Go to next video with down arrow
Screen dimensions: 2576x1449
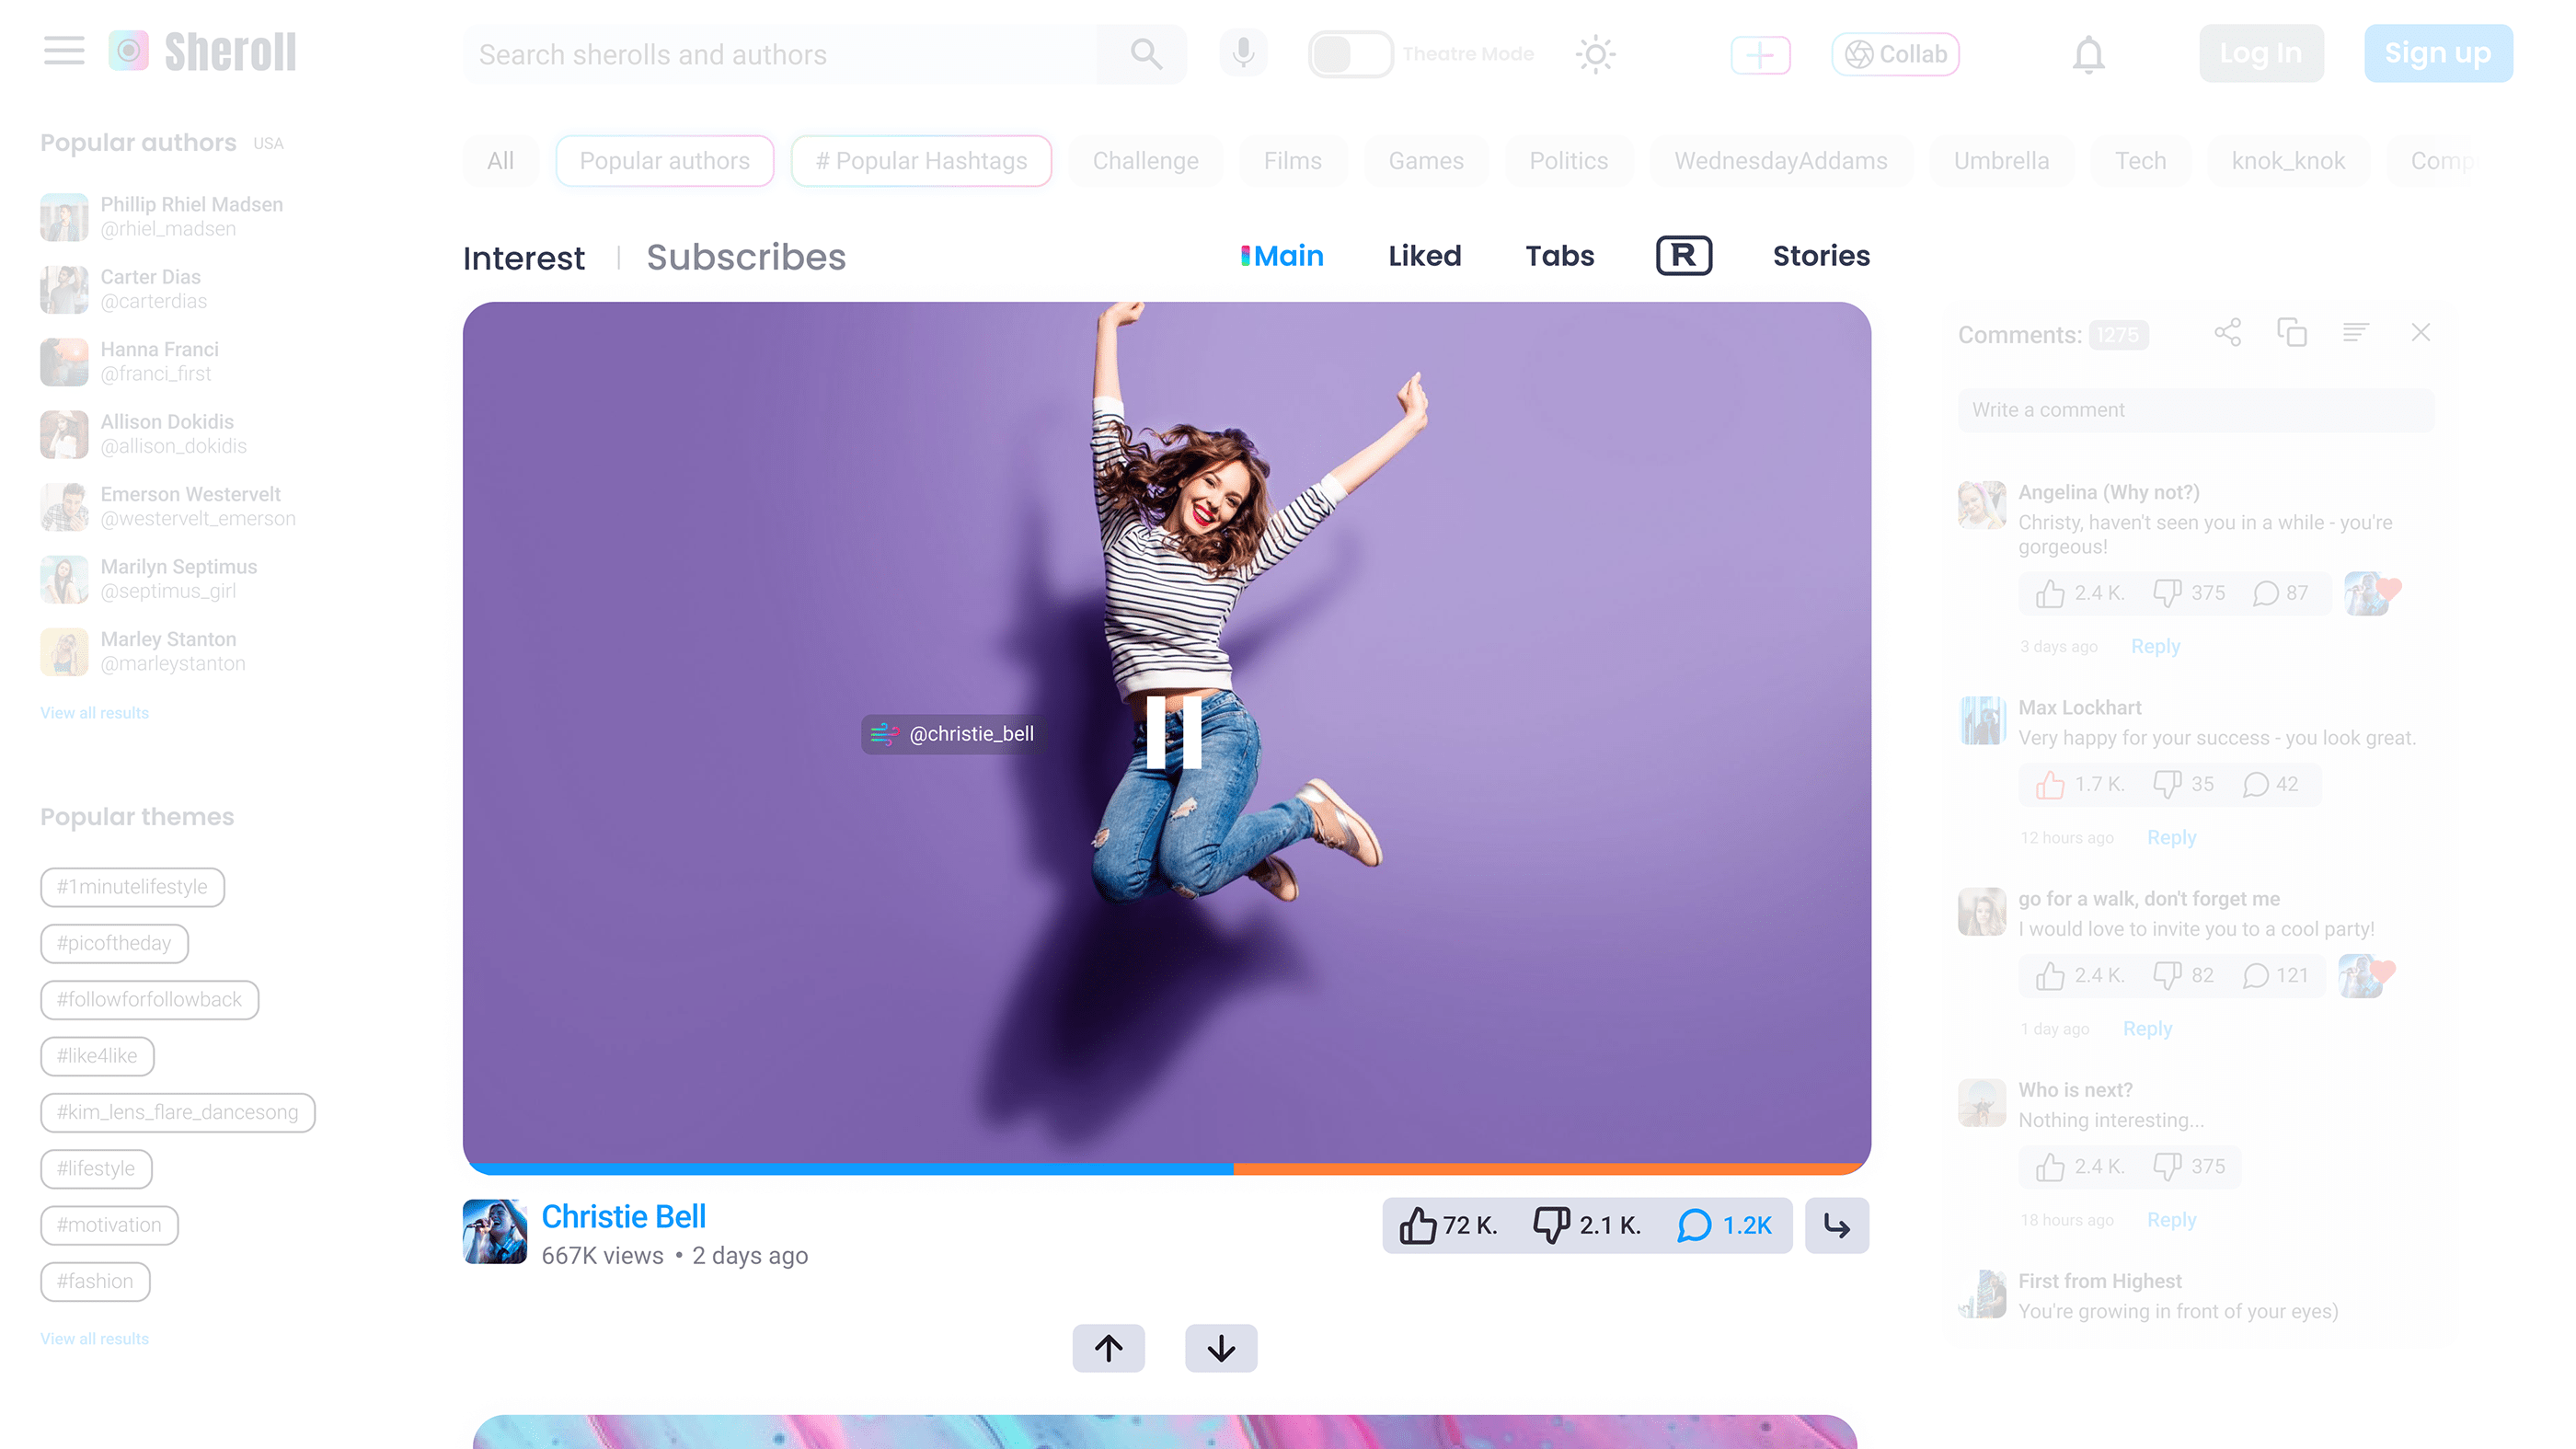tap(1220, 1348)
